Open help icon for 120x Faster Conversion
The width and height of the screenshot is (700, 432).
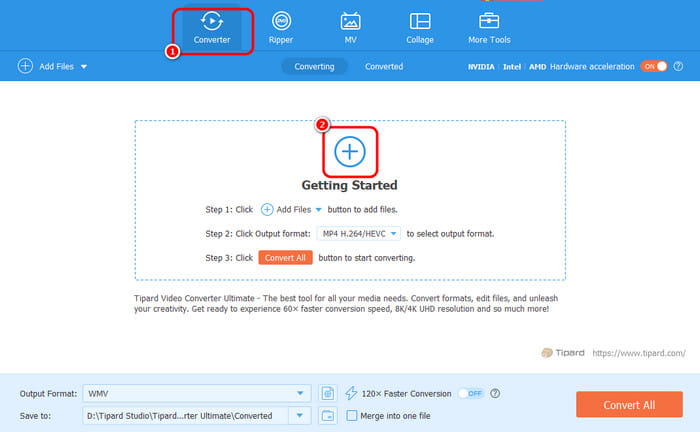point(495,393)
